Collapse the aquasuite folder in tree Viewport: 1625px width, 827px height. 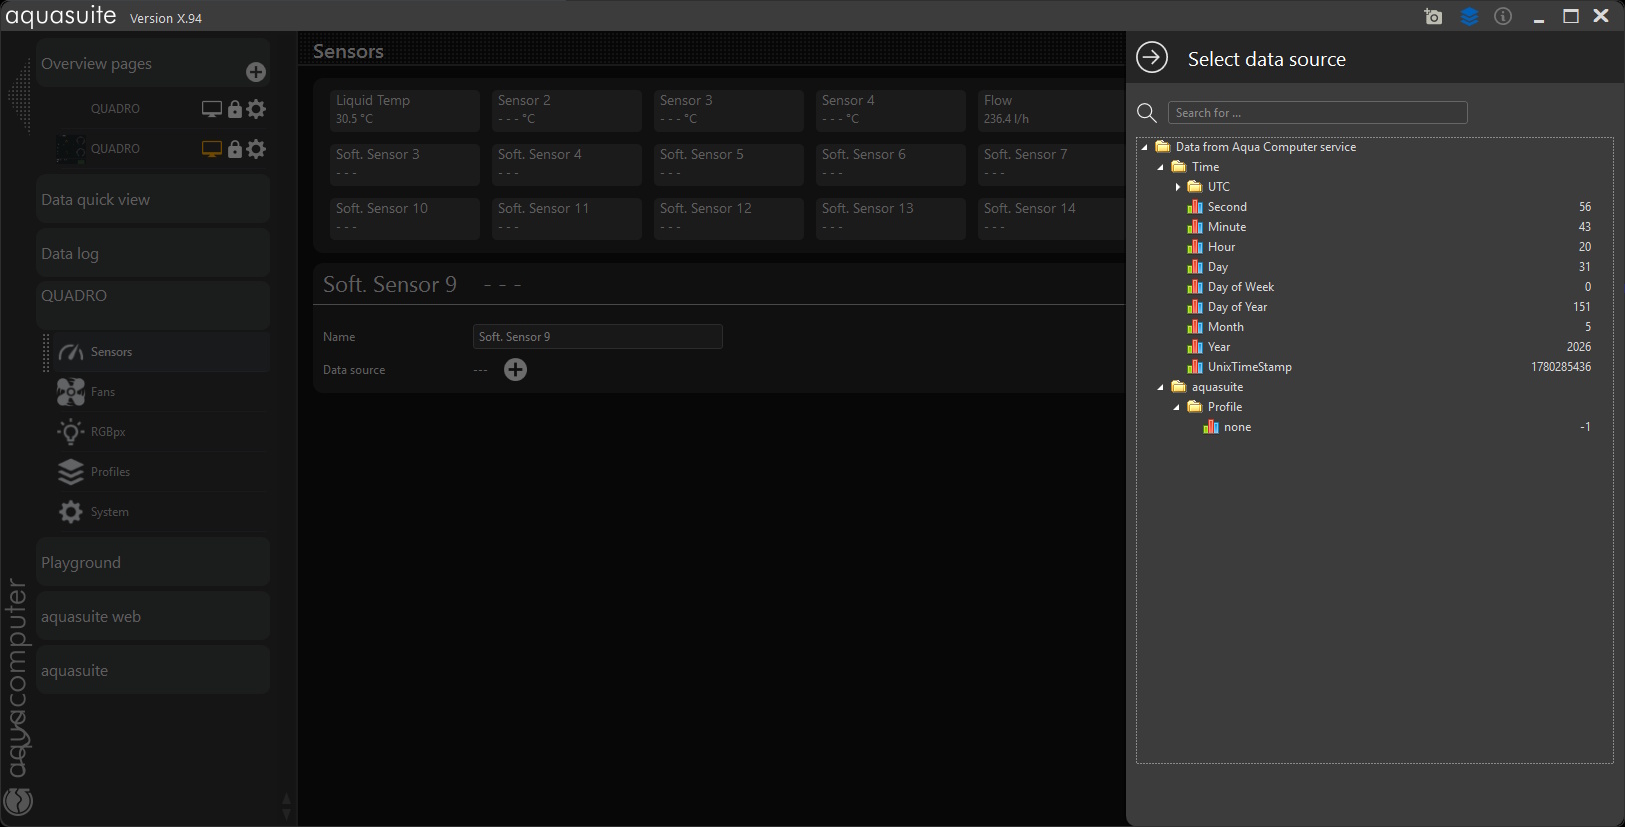tap(1161, 387)
